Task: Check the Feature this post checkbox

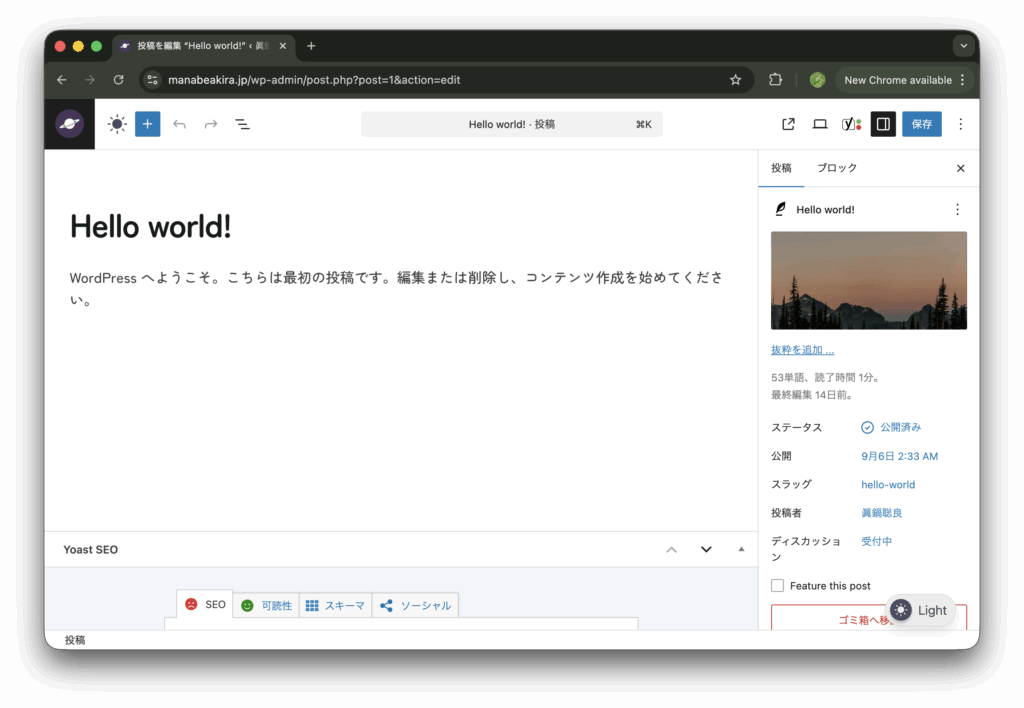Action: pyautogui.click(x=778, y=585)
